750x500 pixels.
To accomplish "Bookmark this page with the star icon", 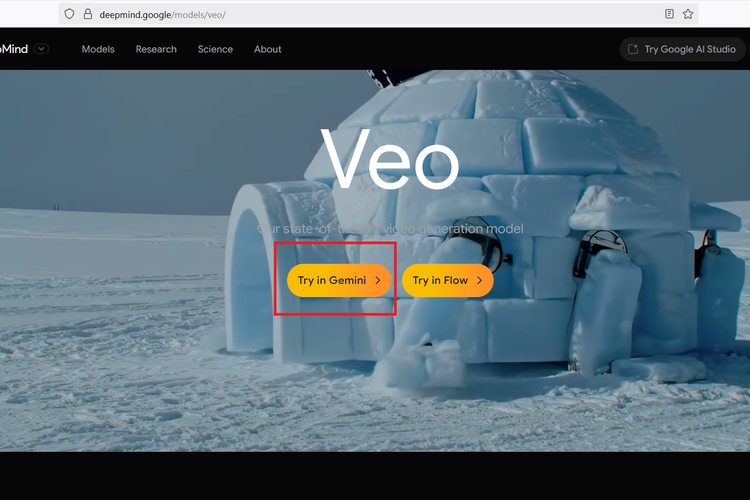I will (688, 14).
